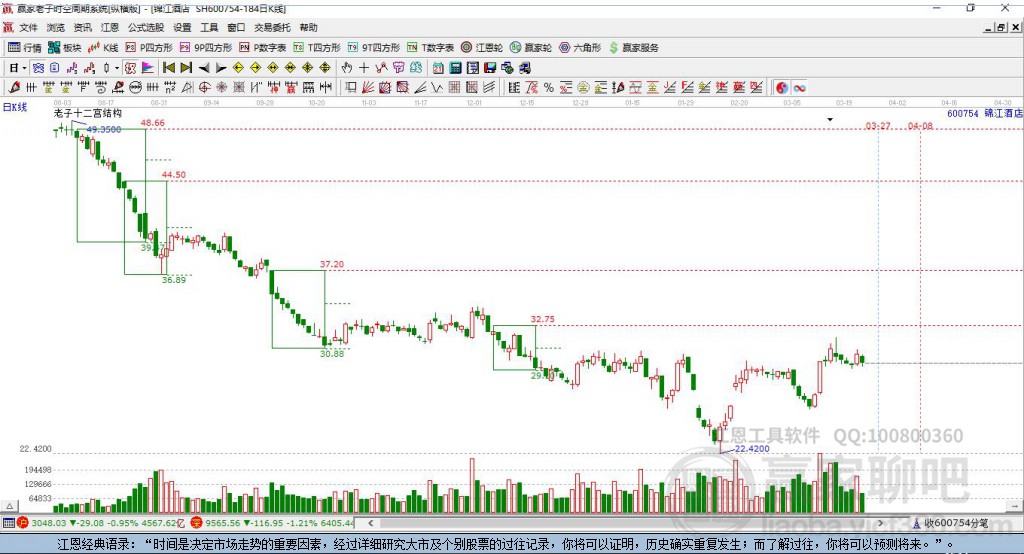The height and width of the screenshot is (554, 1024).
Task: Click 收600754分笔 status text
Action: 956,523
